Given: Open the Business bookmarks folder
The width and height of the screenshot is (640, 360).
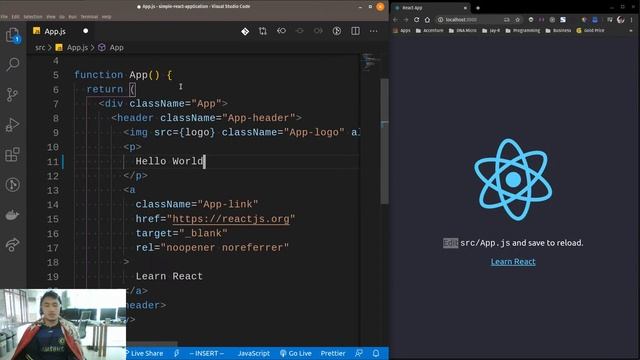Looking at the screenshot, I should pyautogui.click(x=558, y=31).
